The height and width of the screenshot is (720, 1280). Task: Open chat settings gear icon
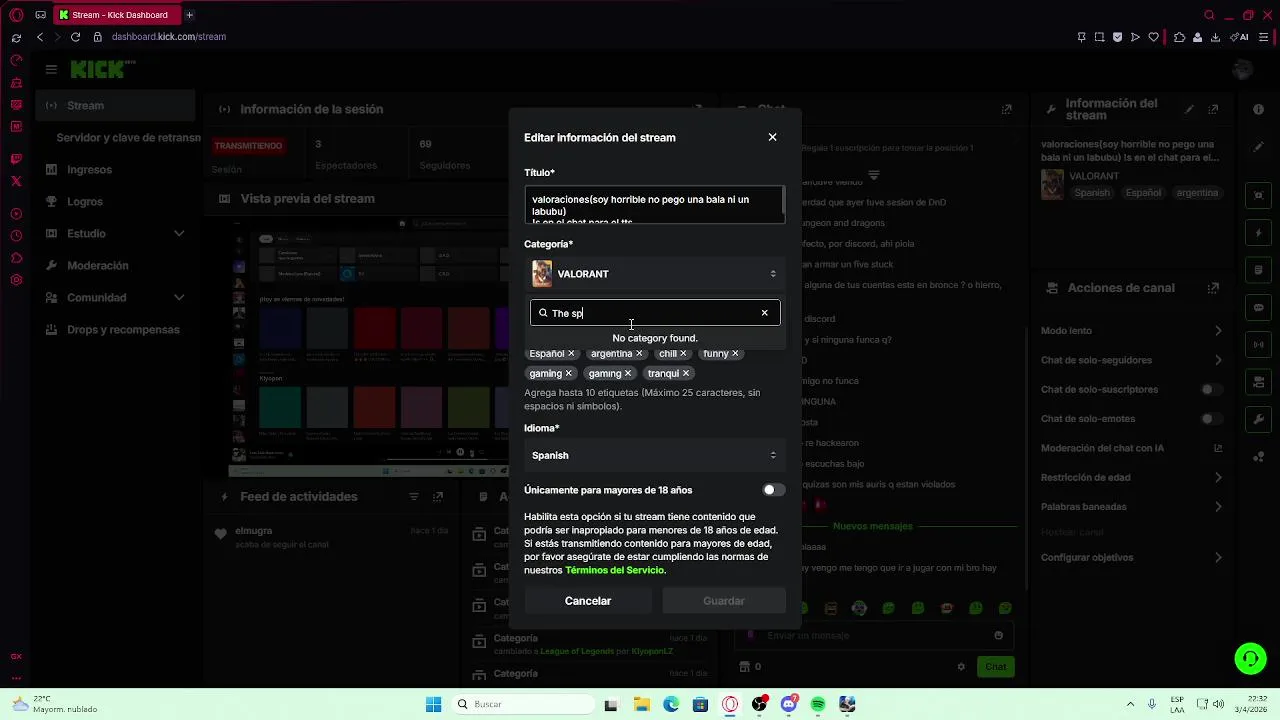coord(961,666)
